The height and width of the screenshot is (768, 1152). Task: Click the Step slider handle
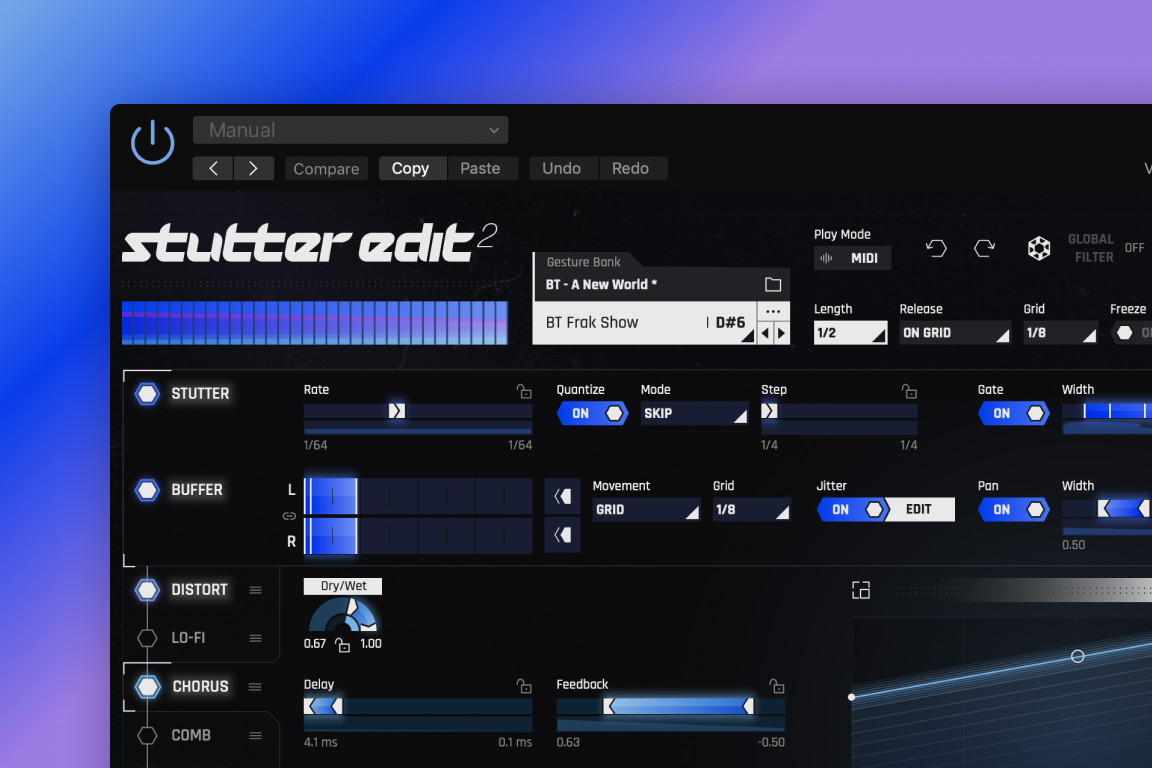[x=769, y=411]
